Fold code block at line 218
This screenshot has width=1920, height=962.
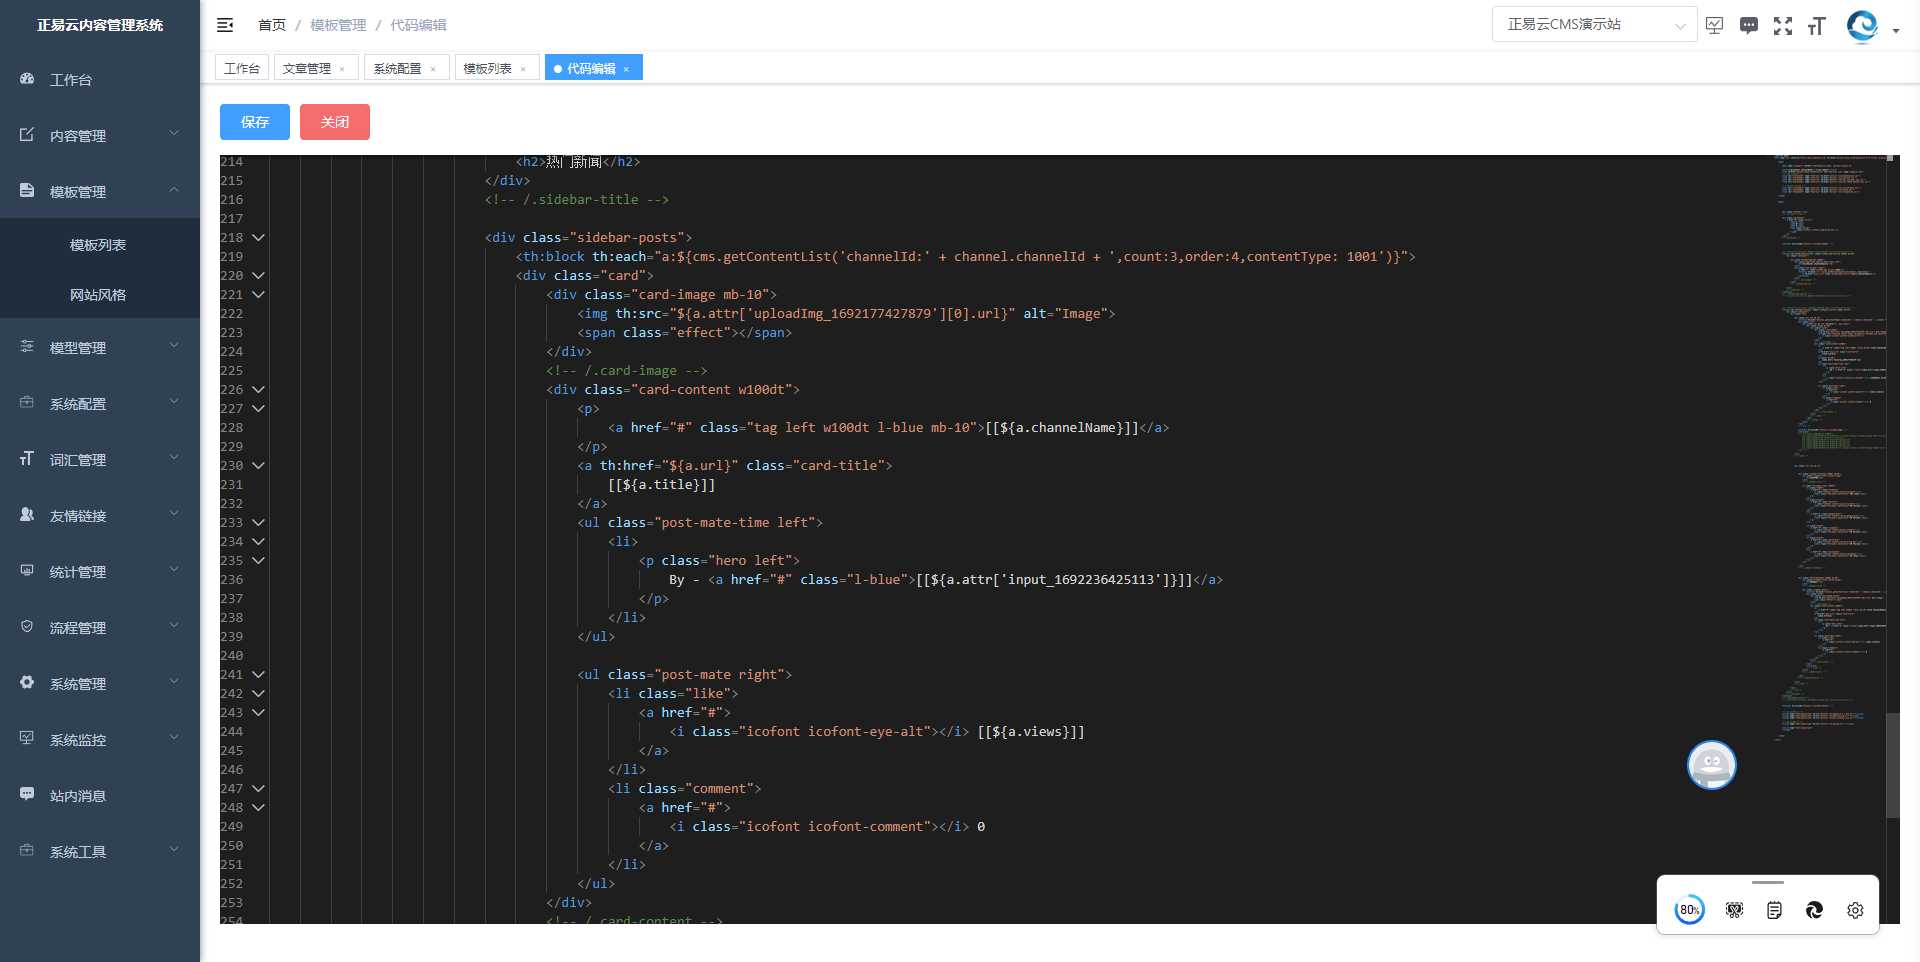258,238
